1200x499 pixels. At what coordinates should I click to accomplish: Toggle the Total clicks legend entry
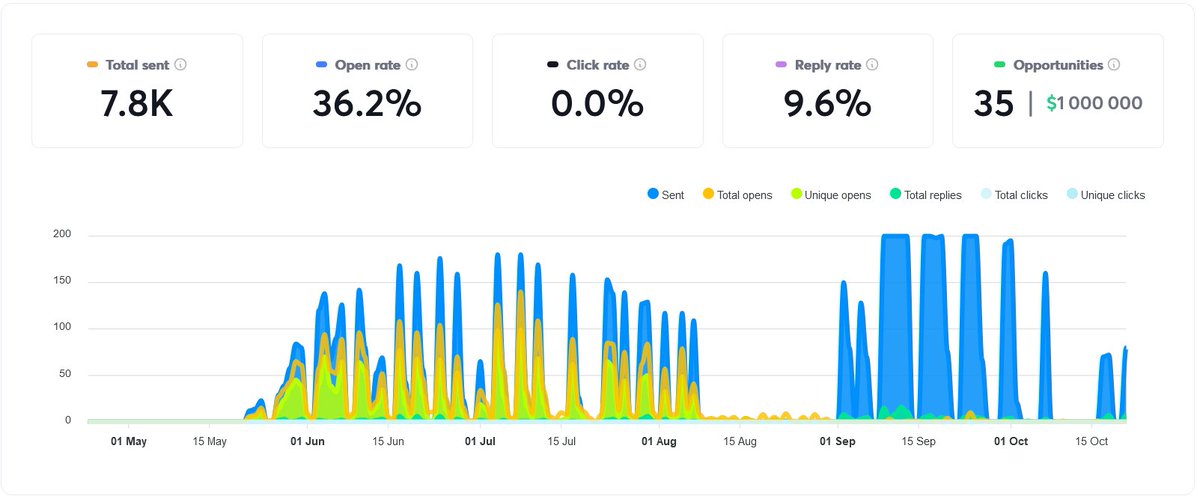(1014, 195)
